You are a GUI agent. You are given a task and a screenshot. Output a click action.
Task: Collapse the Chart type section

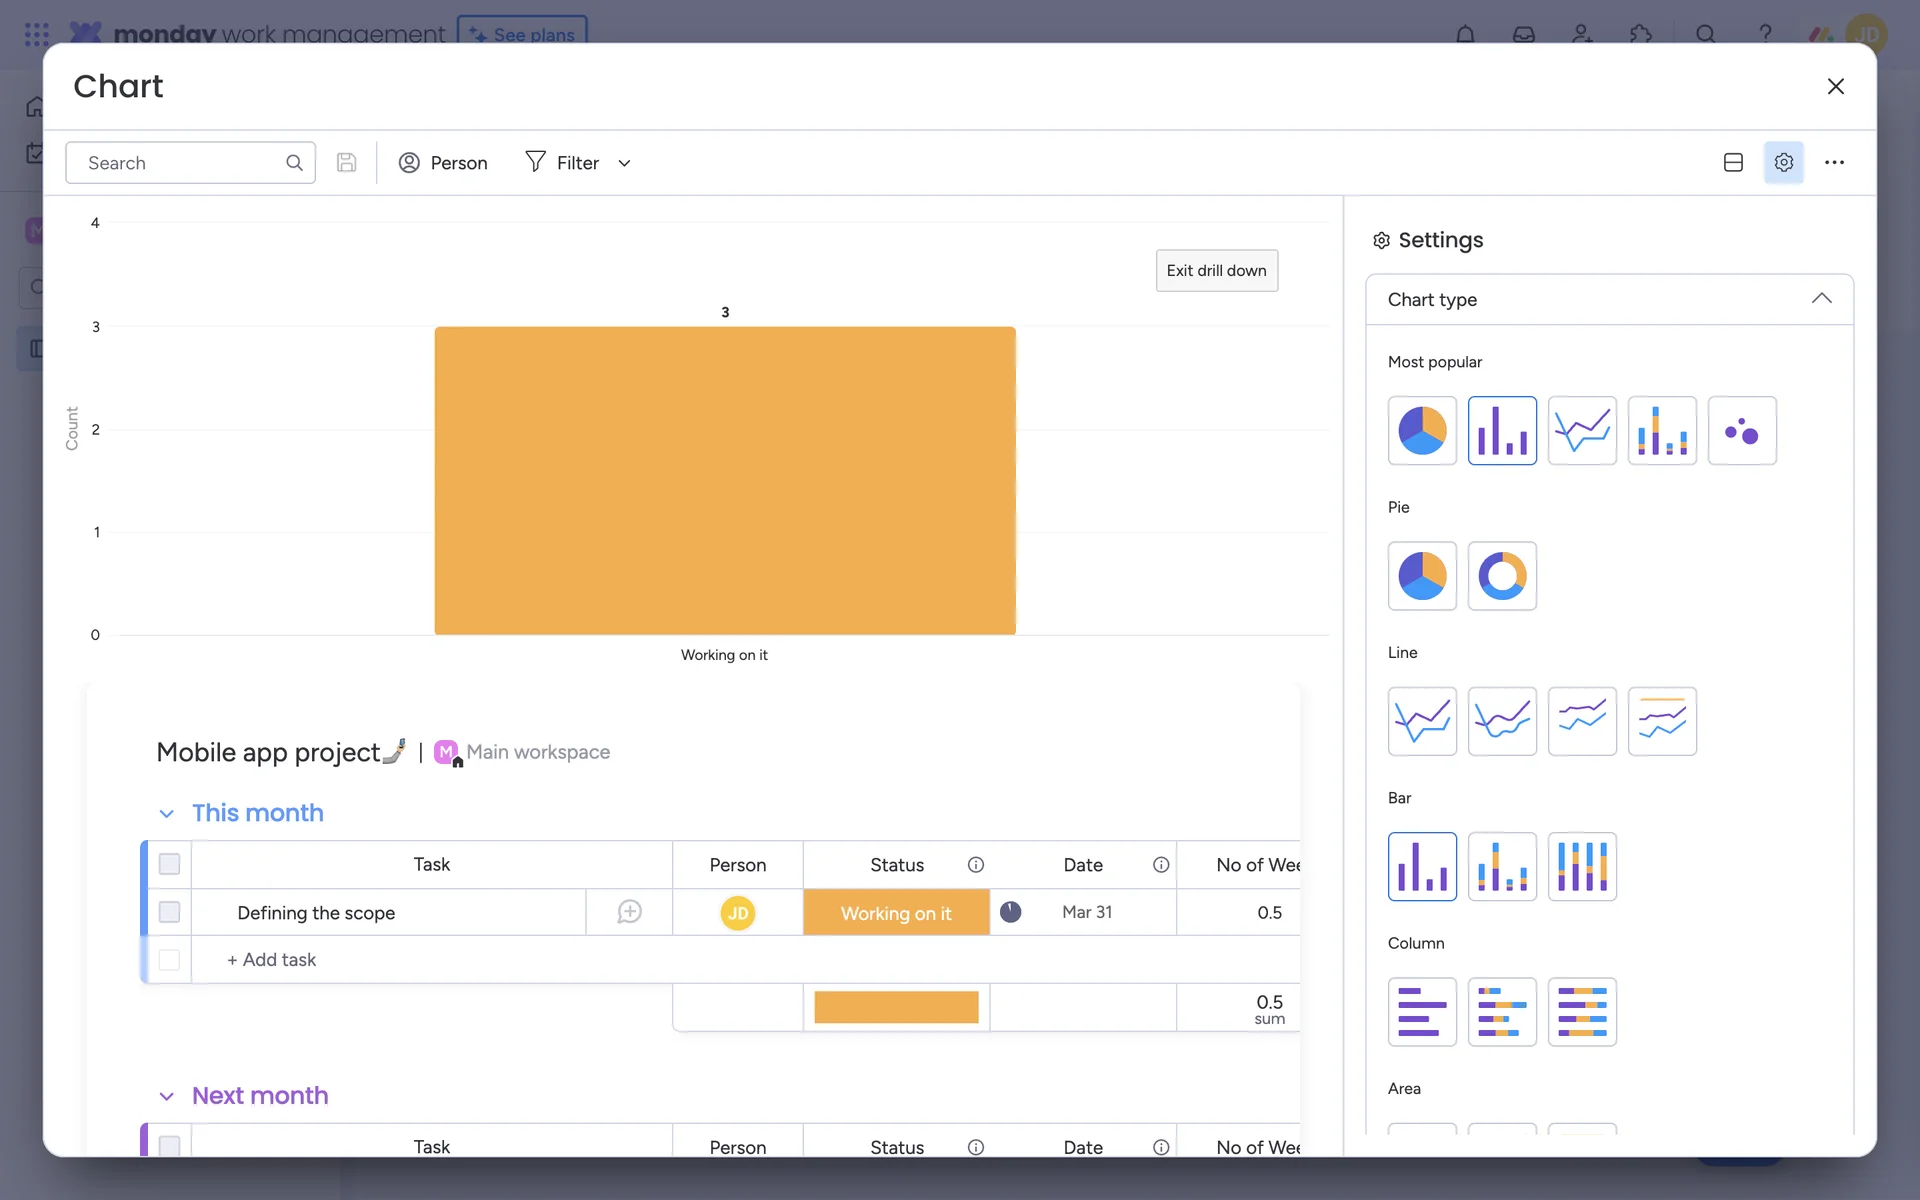pyautogui.click(x=1821, y=299)
